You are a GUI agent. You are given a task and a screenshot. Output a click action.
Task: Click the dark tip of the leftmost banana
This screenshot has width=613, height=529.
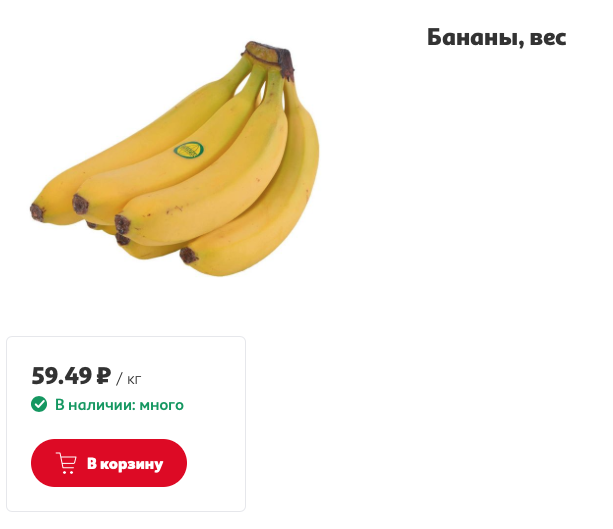(x=37, y=212)
